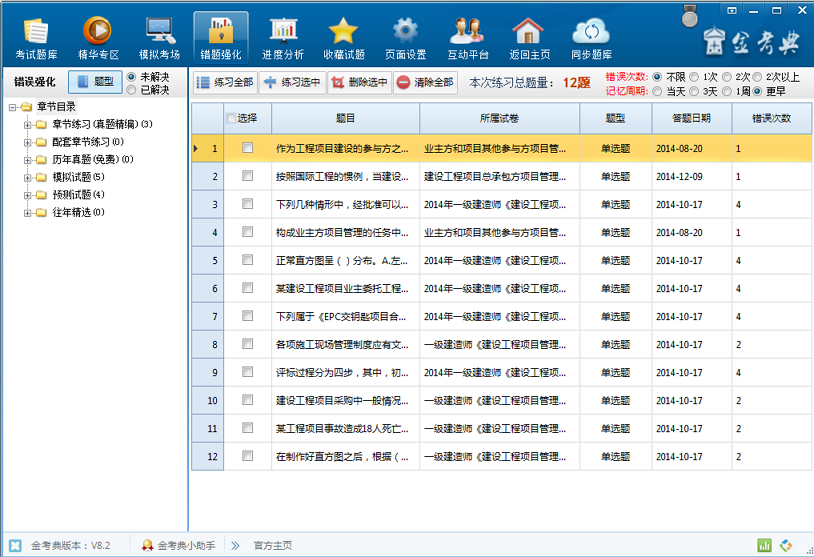This screenshot has height=557, width=814.
Task: Choose 不限 error count radio
Action: click(x=657, y=77)
